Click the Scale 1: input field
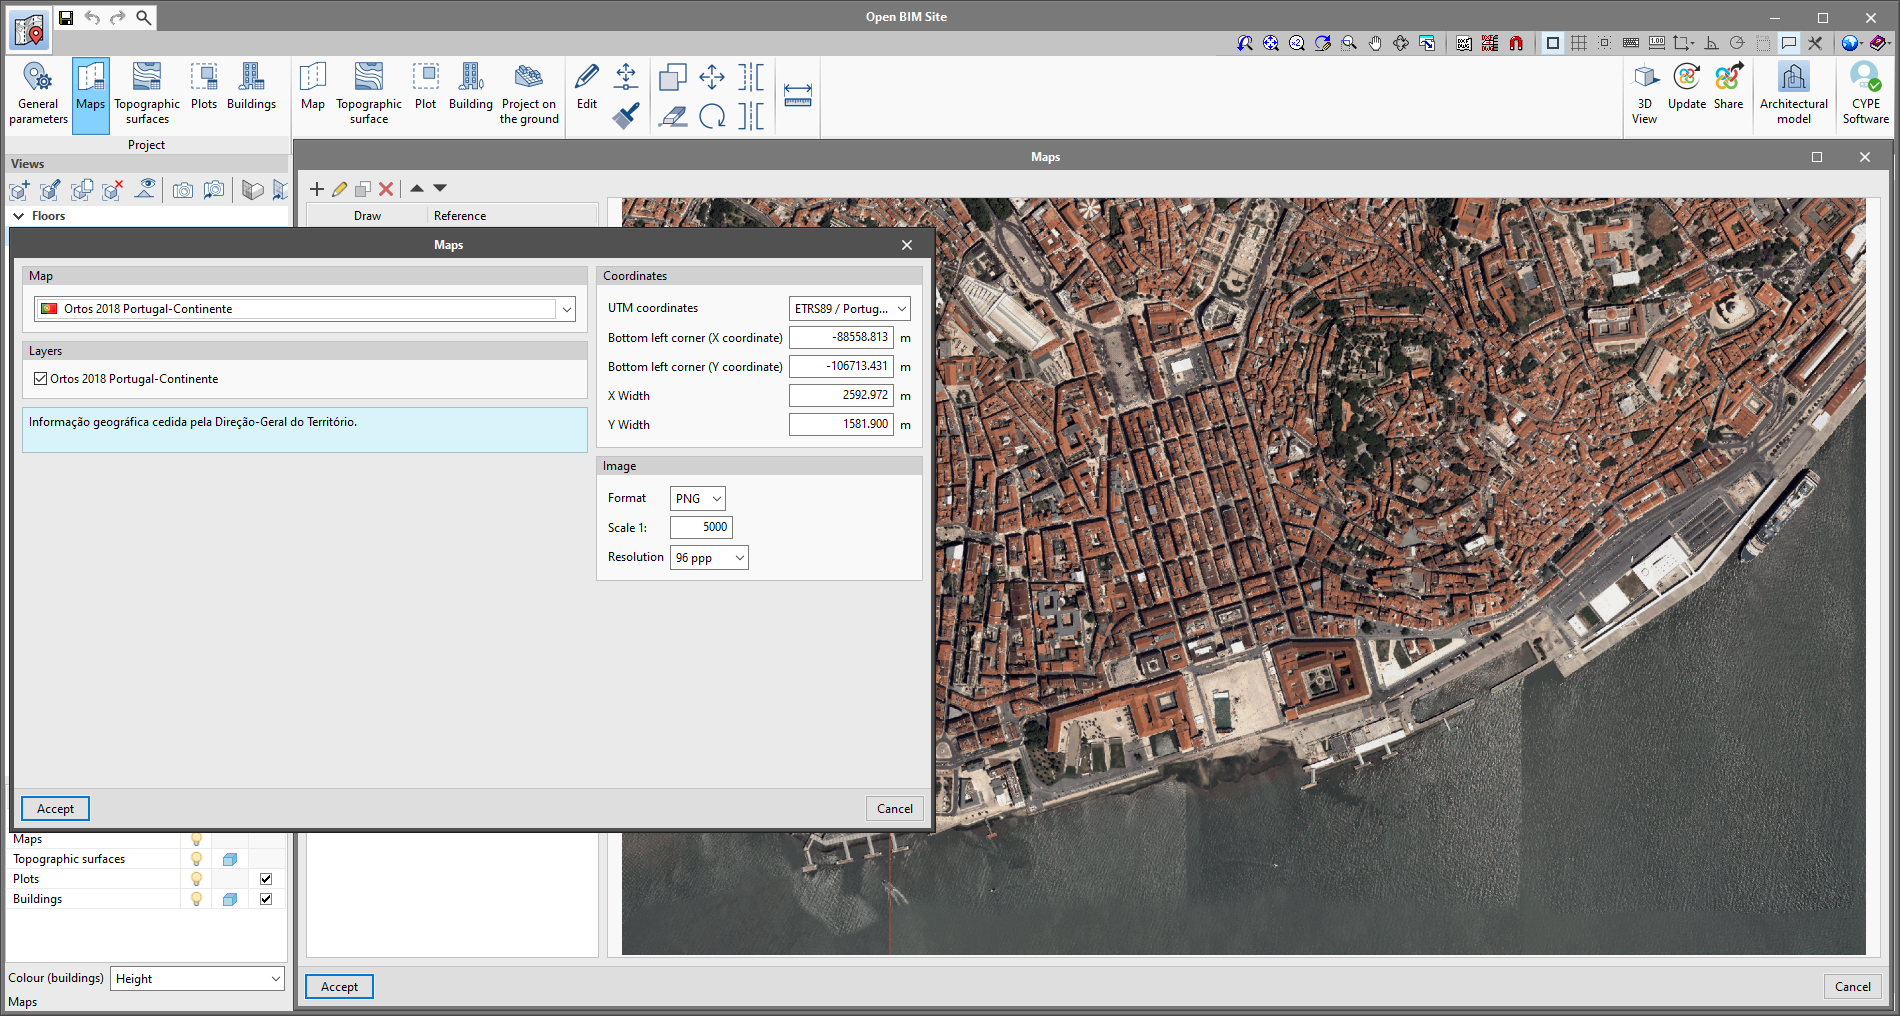 701,527
